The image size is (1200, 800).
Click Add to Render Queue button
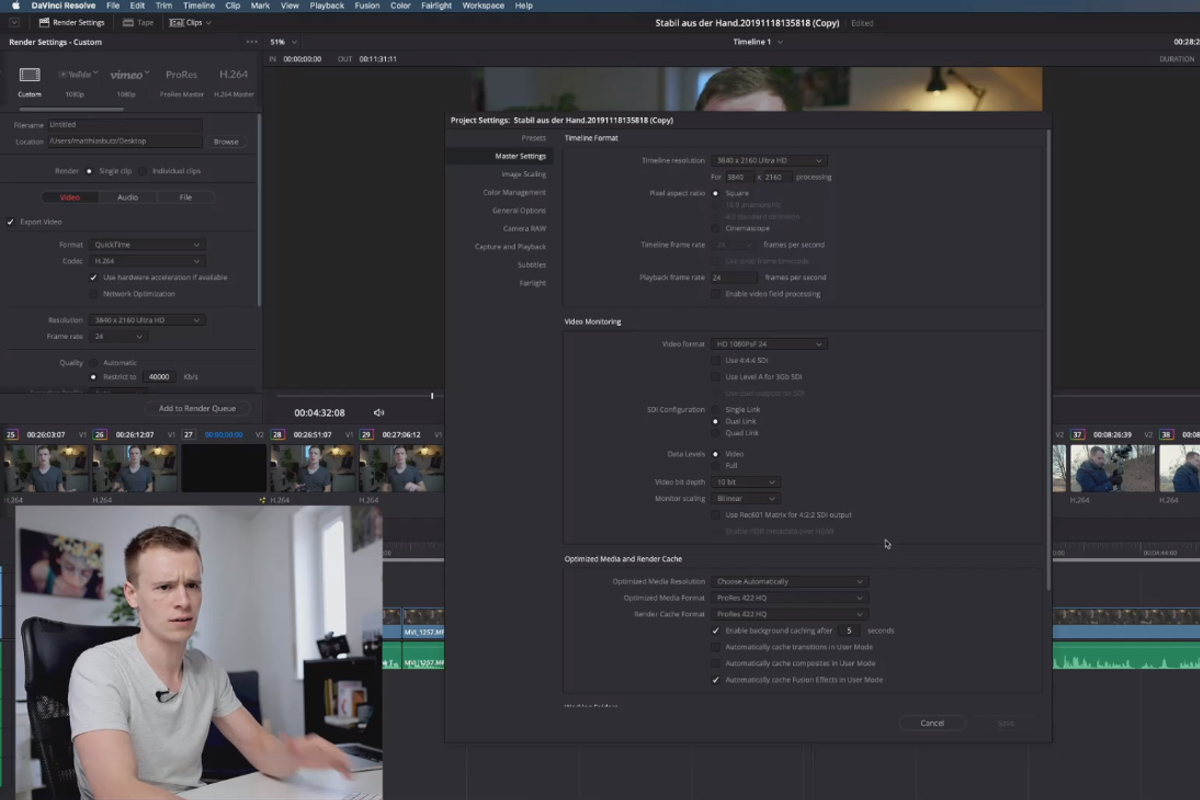[197, 408]
